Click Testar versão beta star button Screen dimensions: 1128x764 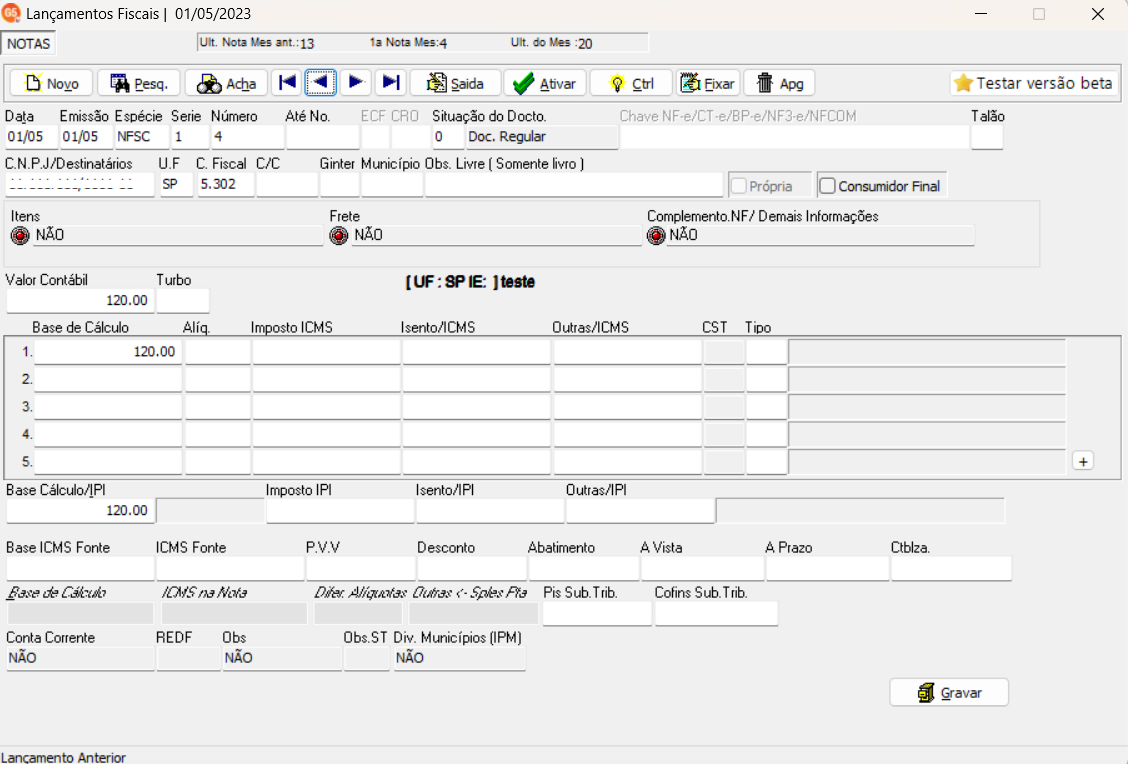[1034, 83]
